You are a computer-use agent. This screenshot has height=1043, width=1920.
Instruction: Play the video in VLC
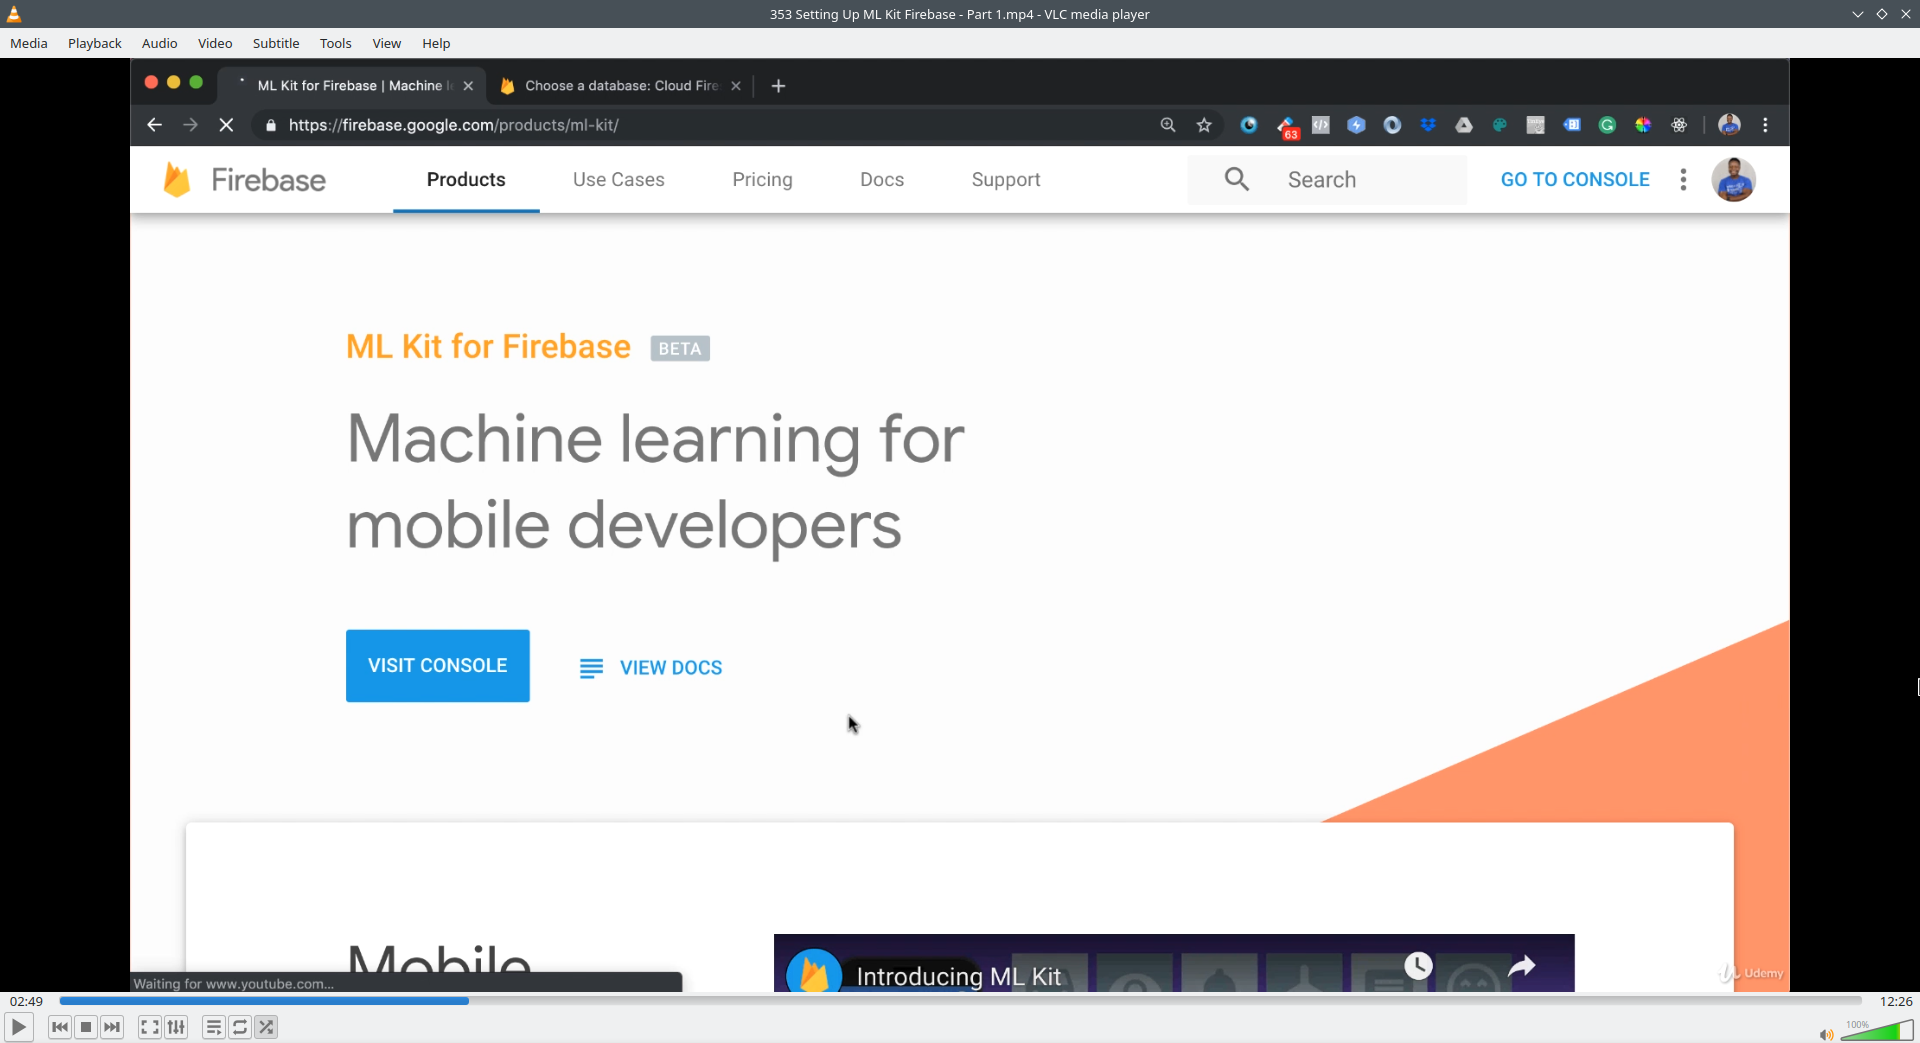[18, 1027]
